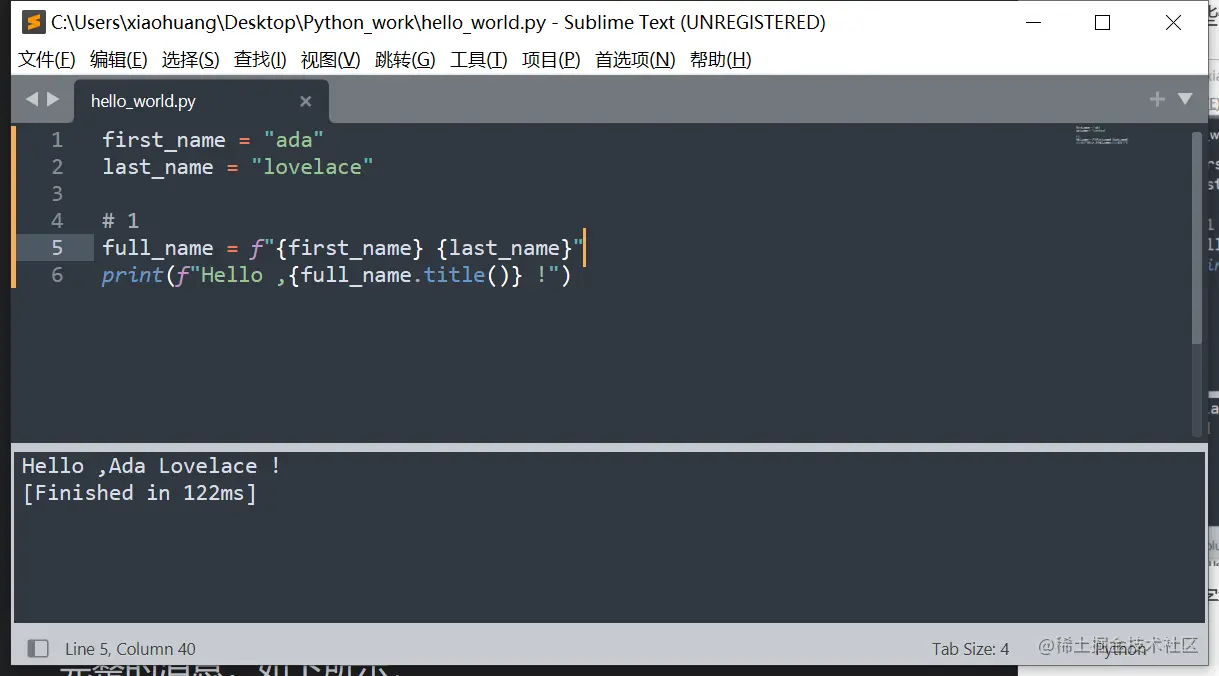1219x676 pixels.
Task: Close the hello_world.py tab
Action: tap(306, 101)
